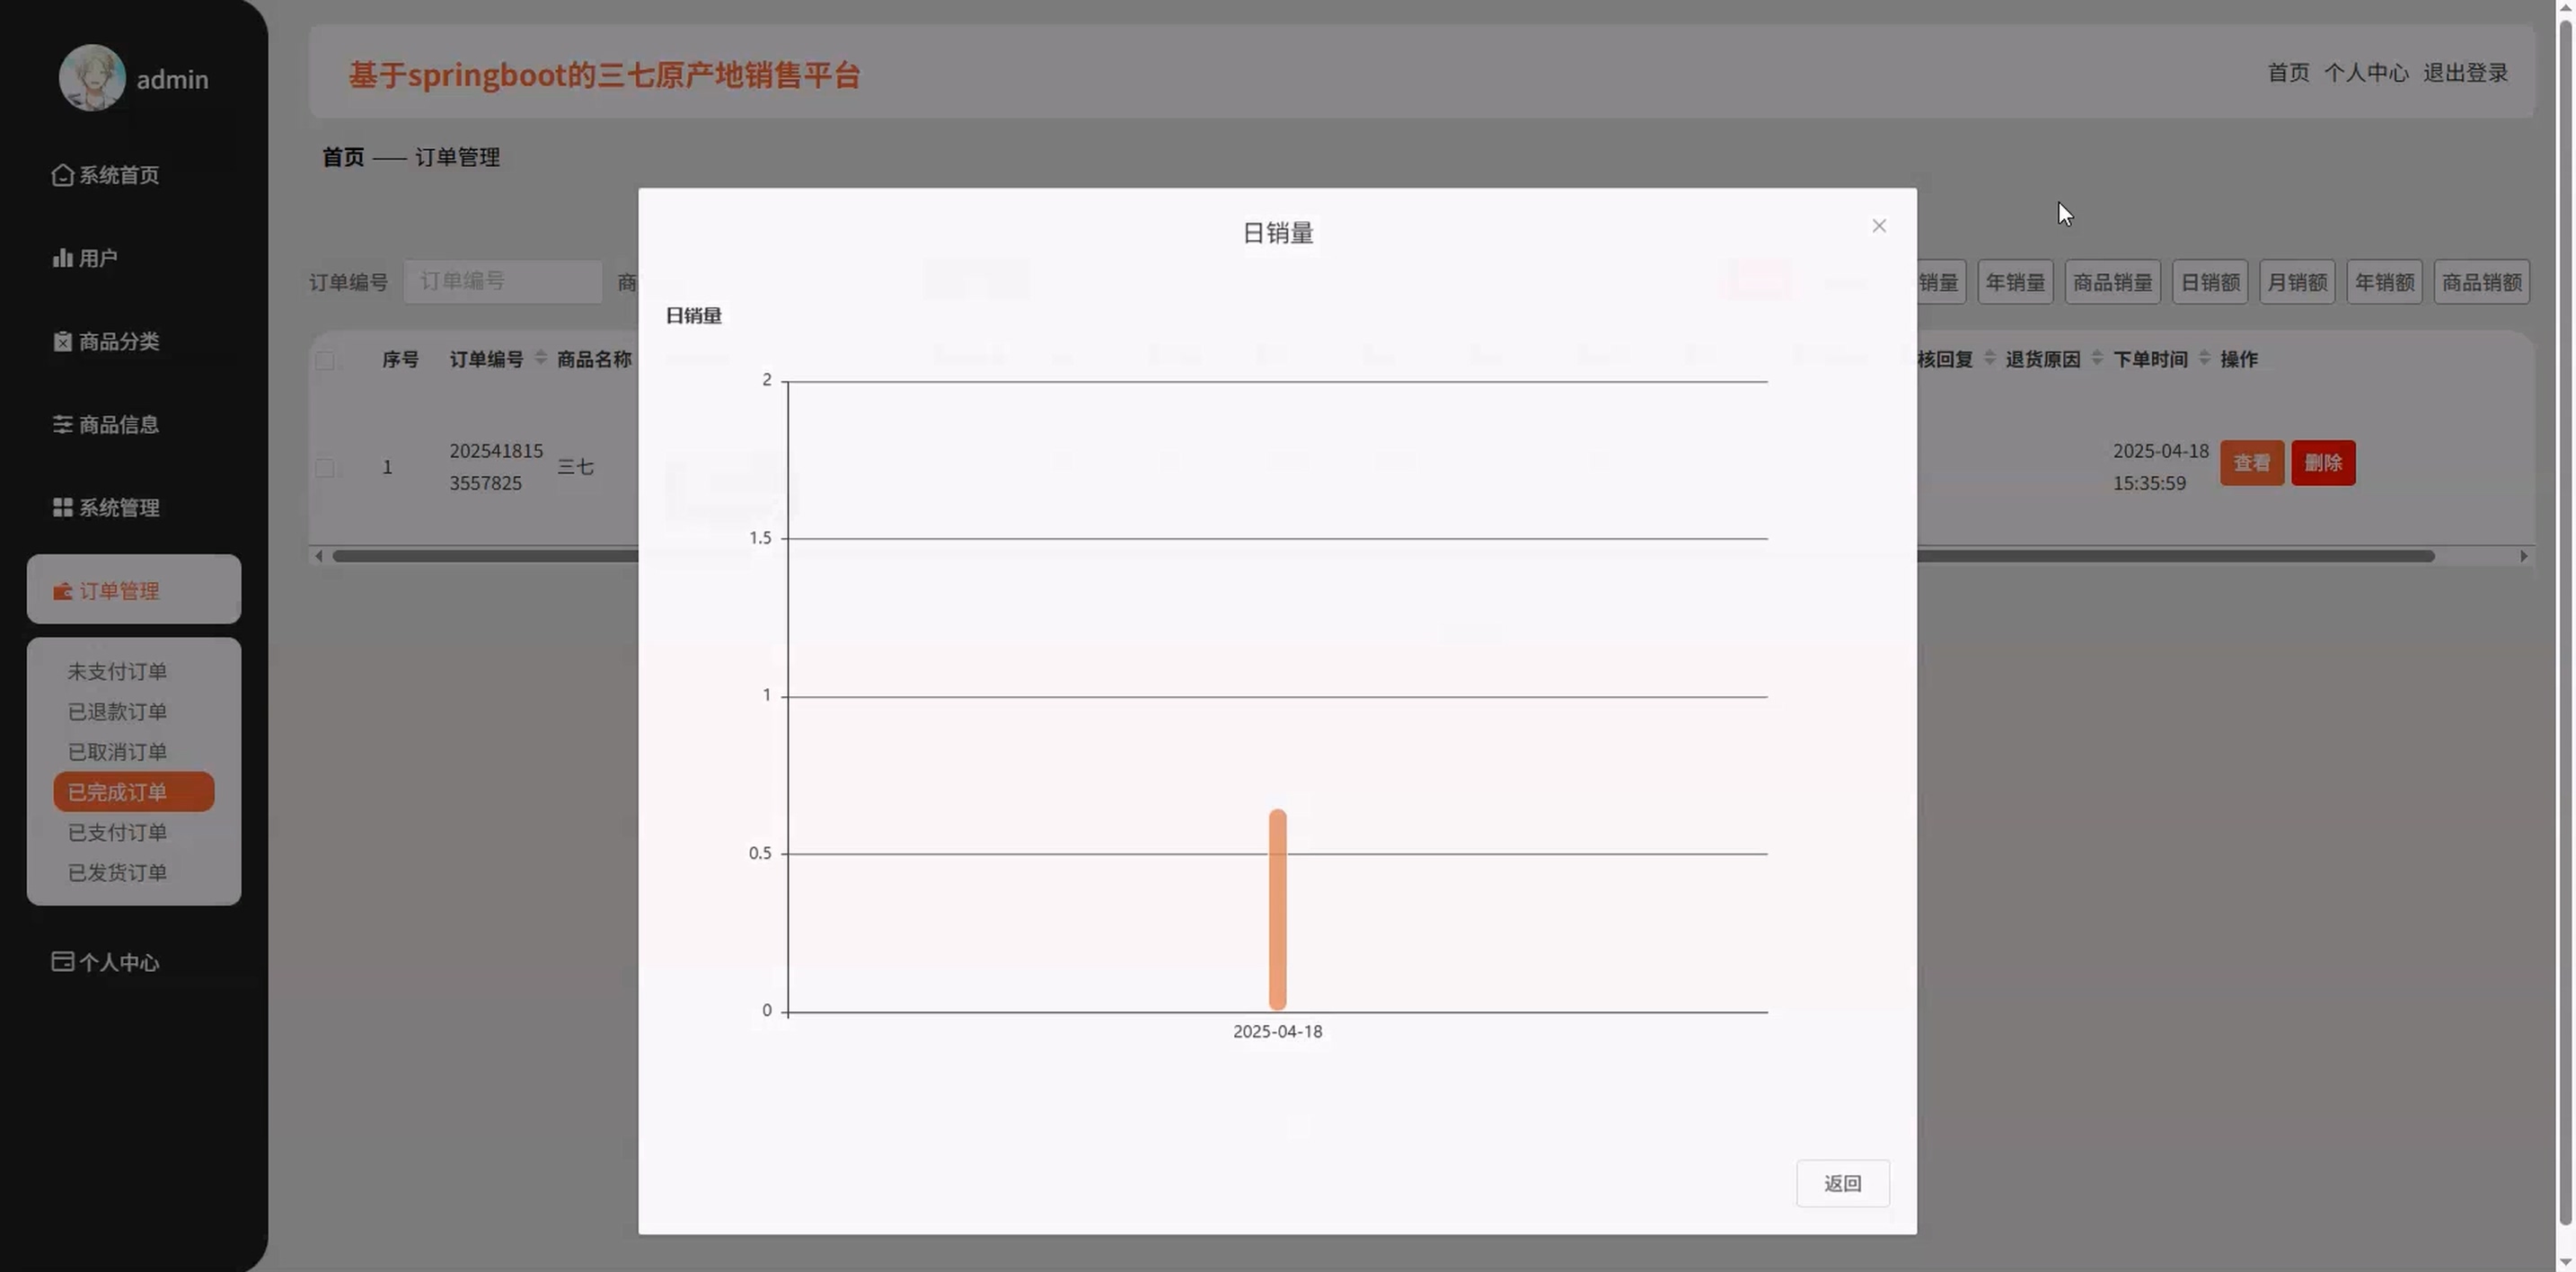This screenshot has height=1272, width=2576.
Task: Click the grid icon beside 系统管理
Action: (62, 508)
